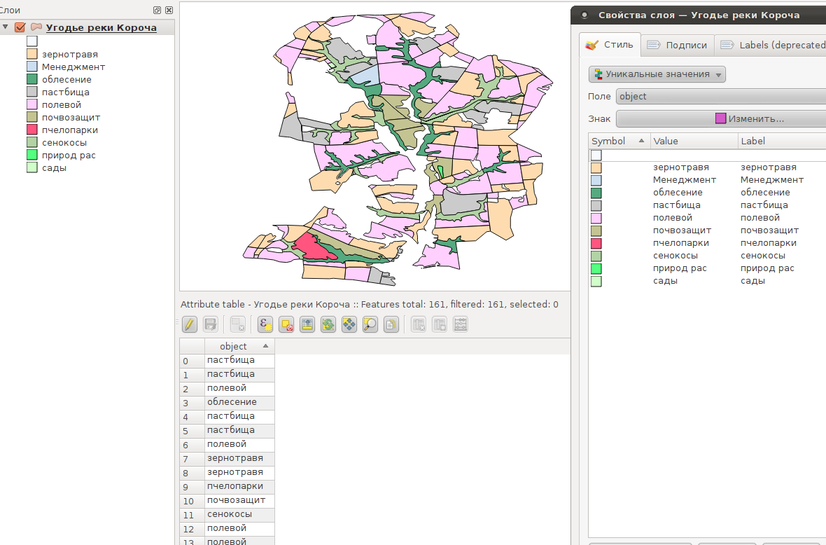This screenshot has width=826, height=545.
Task: Select the облесение row in symbol table
Action: click(677, 192)
